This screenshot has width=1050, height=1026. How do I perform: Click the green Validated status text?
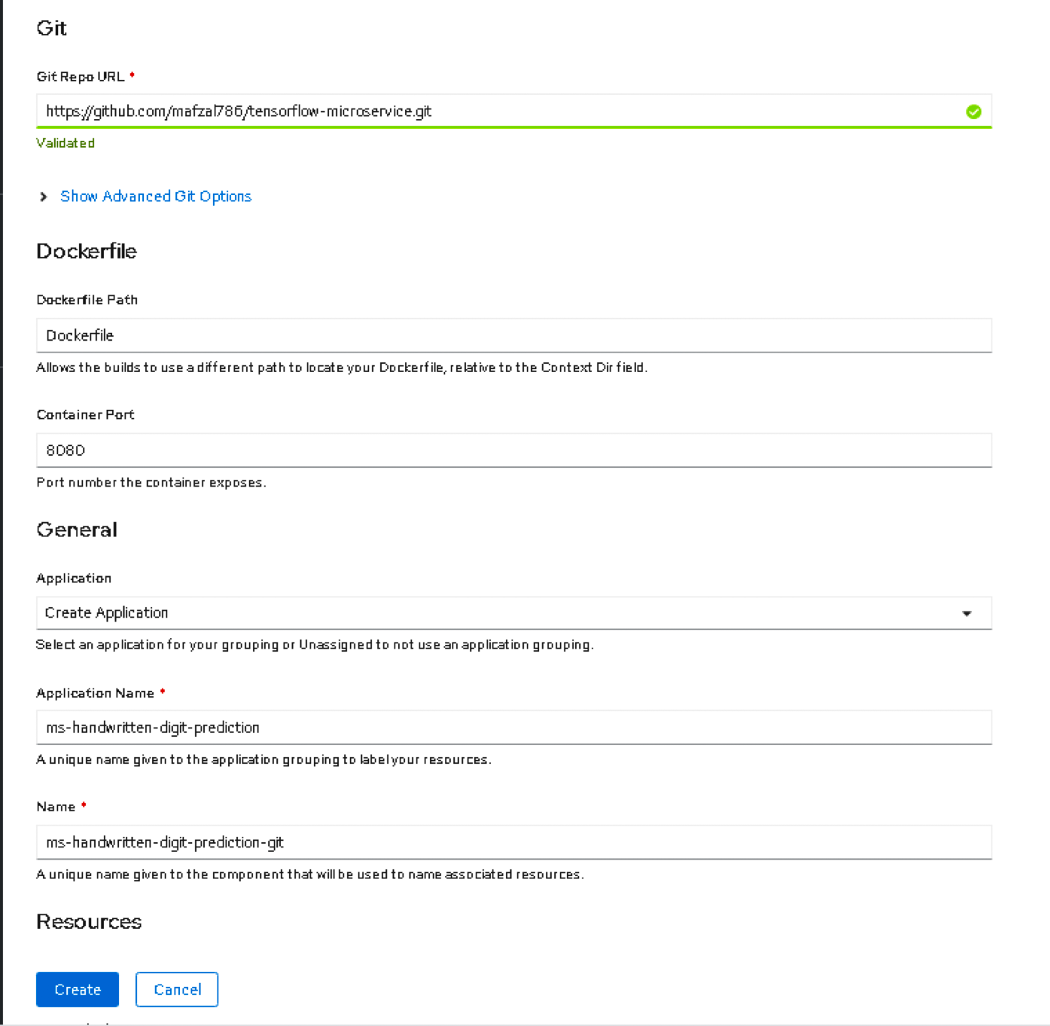coord(66,143)
